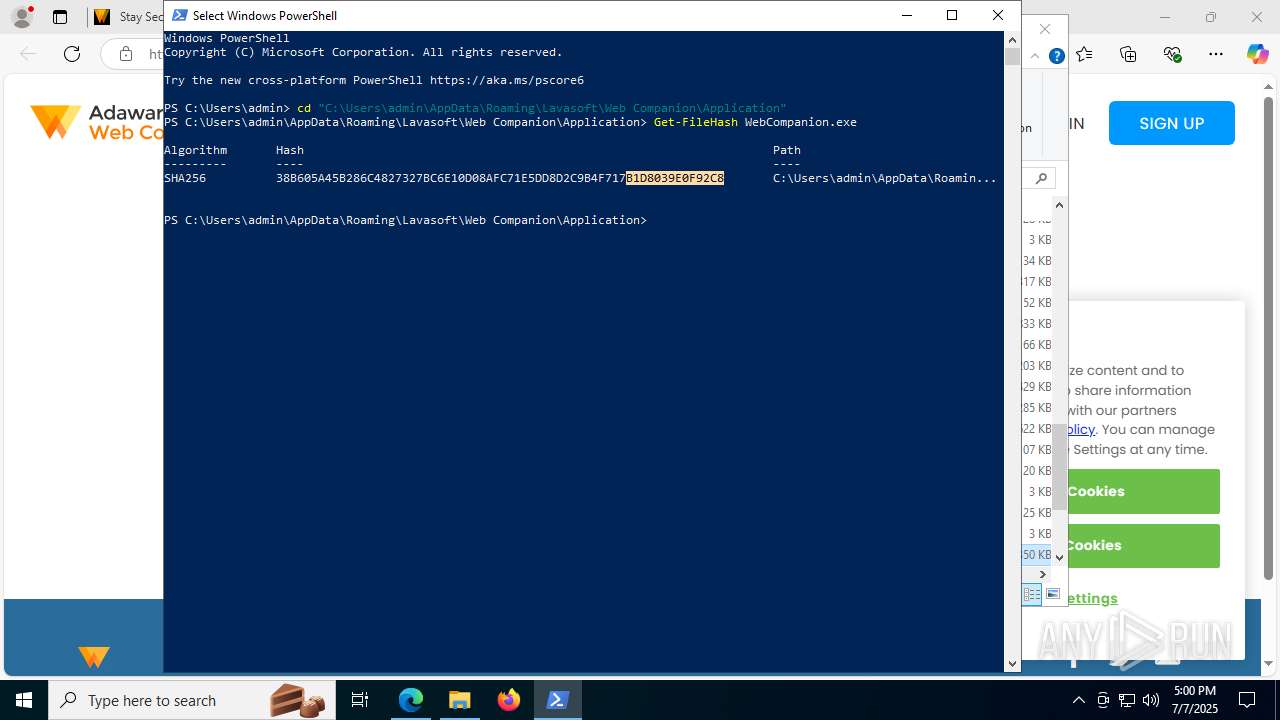This screenshot has height=720, width=1280.
Task: Refresh the Edge browser page
Action: point(72,54)
